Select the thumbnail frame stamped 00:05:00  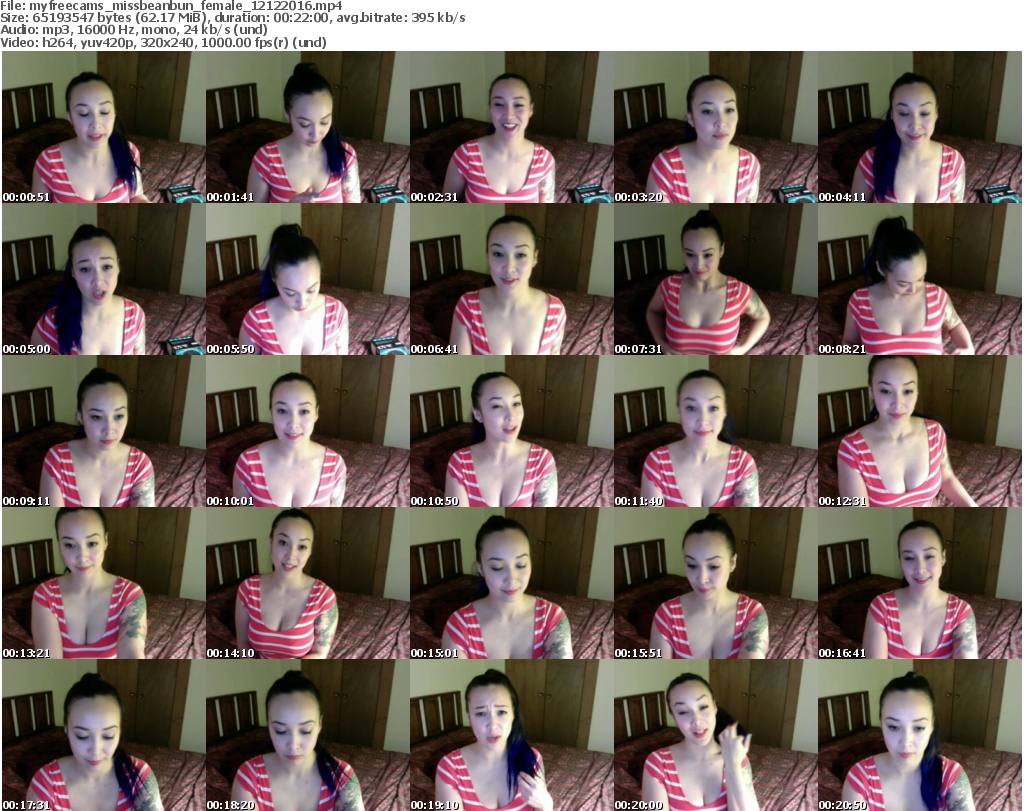(104, 279)
